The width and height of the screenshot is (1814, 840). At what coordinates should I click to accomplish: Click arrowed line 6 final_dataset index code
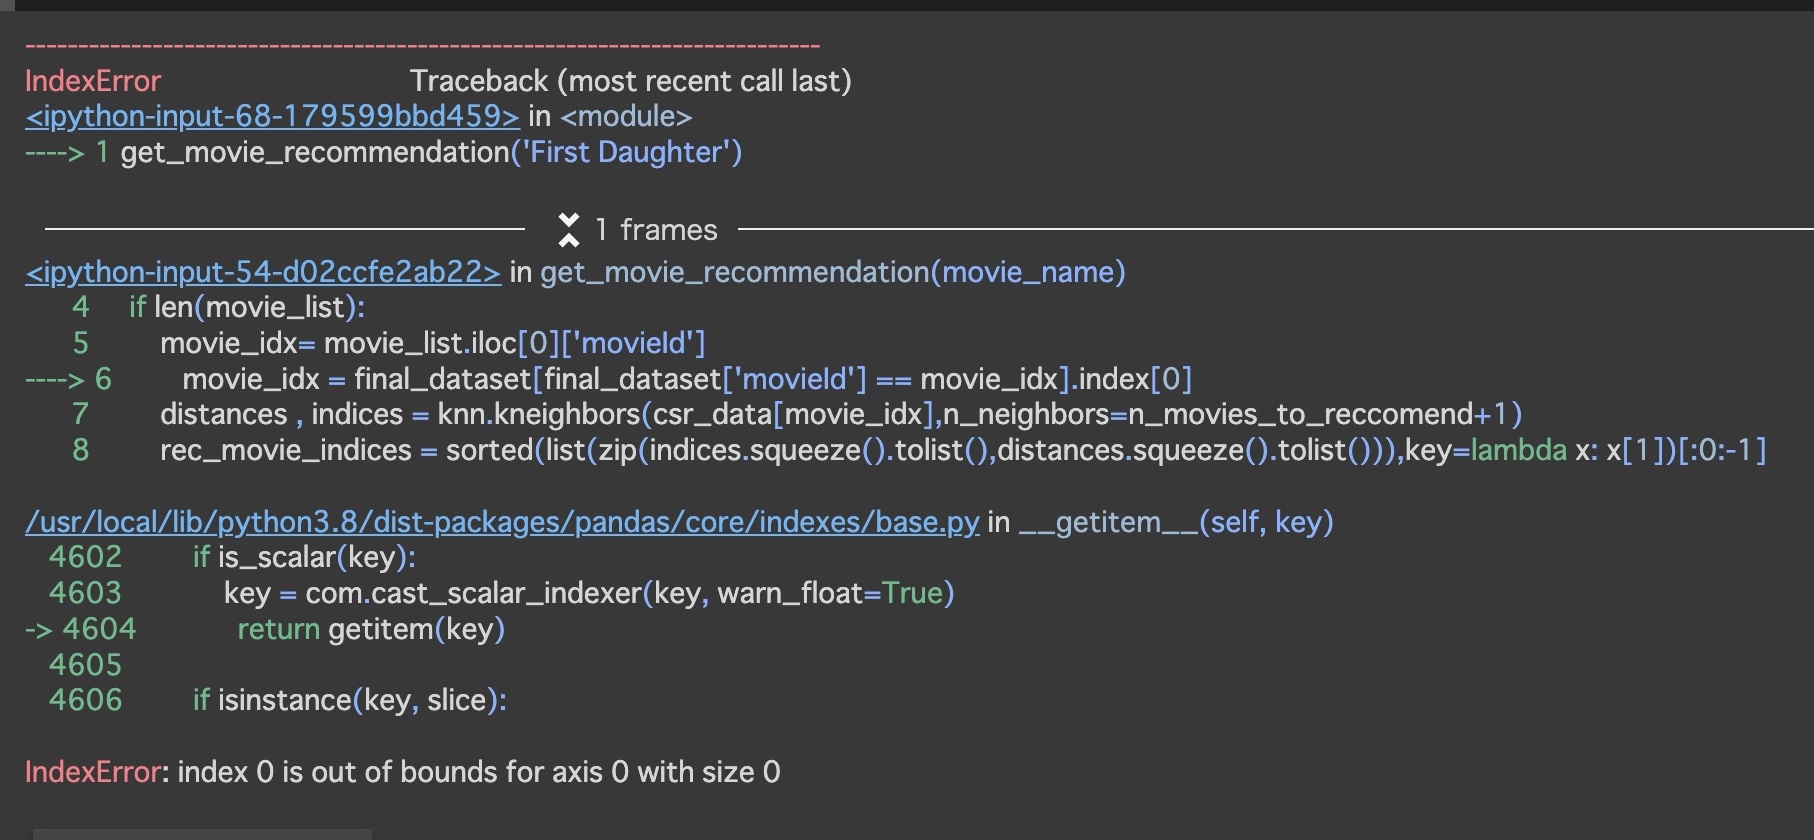tap(687, 379)
